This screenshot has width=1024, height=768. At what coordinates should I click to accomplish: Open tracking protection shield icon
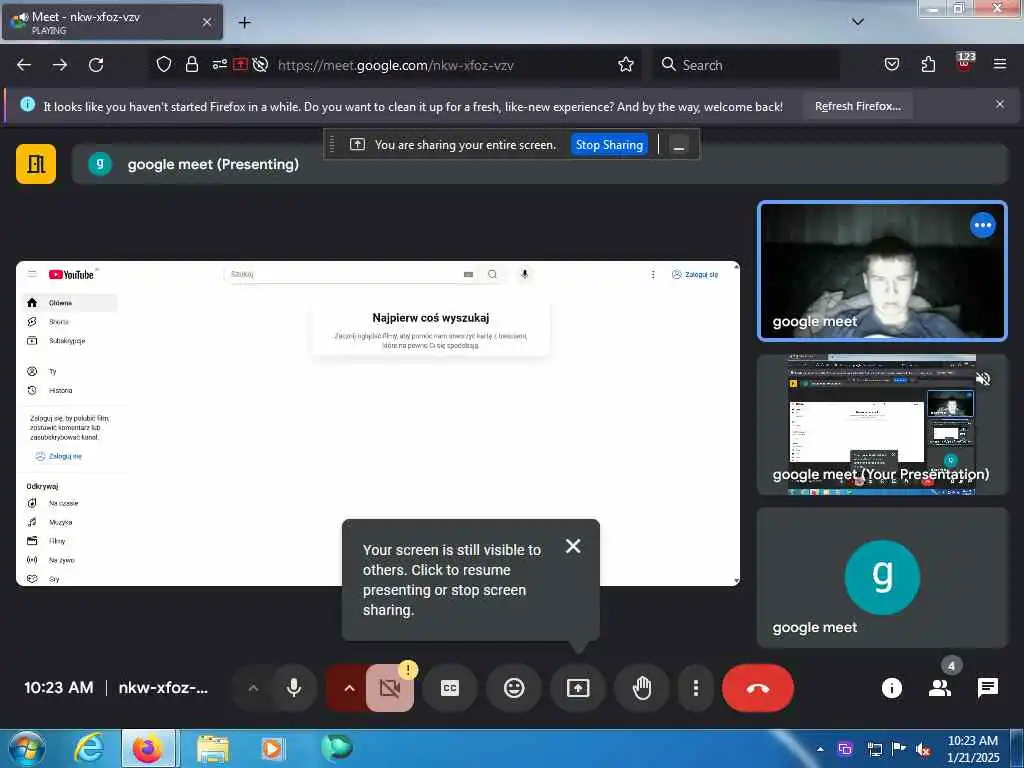(x=164, y=65)
